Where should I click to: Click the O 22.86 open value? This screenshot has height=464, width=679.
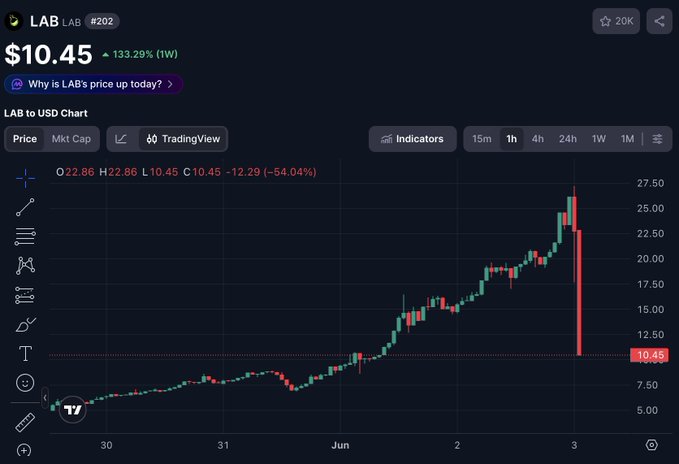pos(75,172)
